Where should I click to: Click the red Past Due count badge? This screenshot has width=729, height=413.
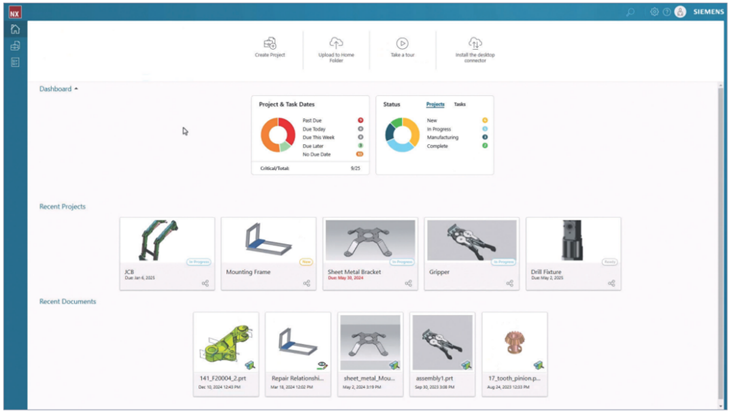(360, 120)
